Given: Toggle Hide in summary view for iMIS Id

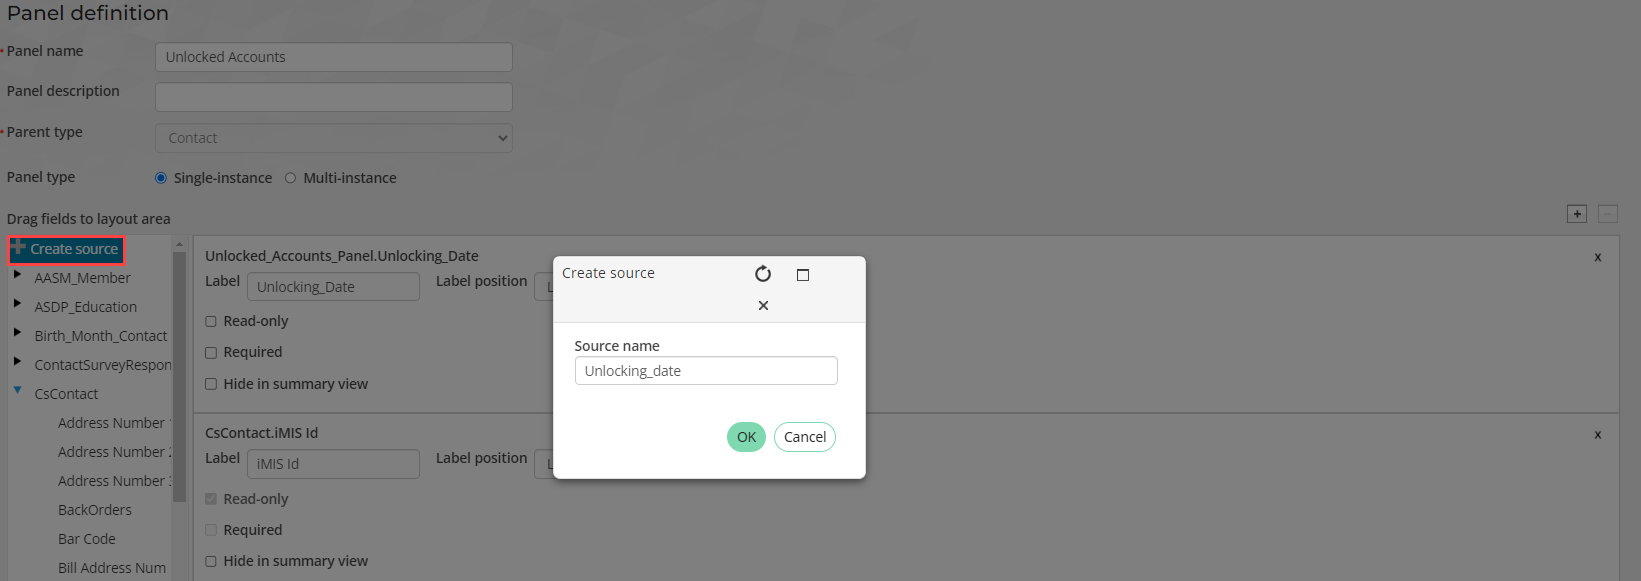Looking at the screenshot, I should (x=211, y=562).
